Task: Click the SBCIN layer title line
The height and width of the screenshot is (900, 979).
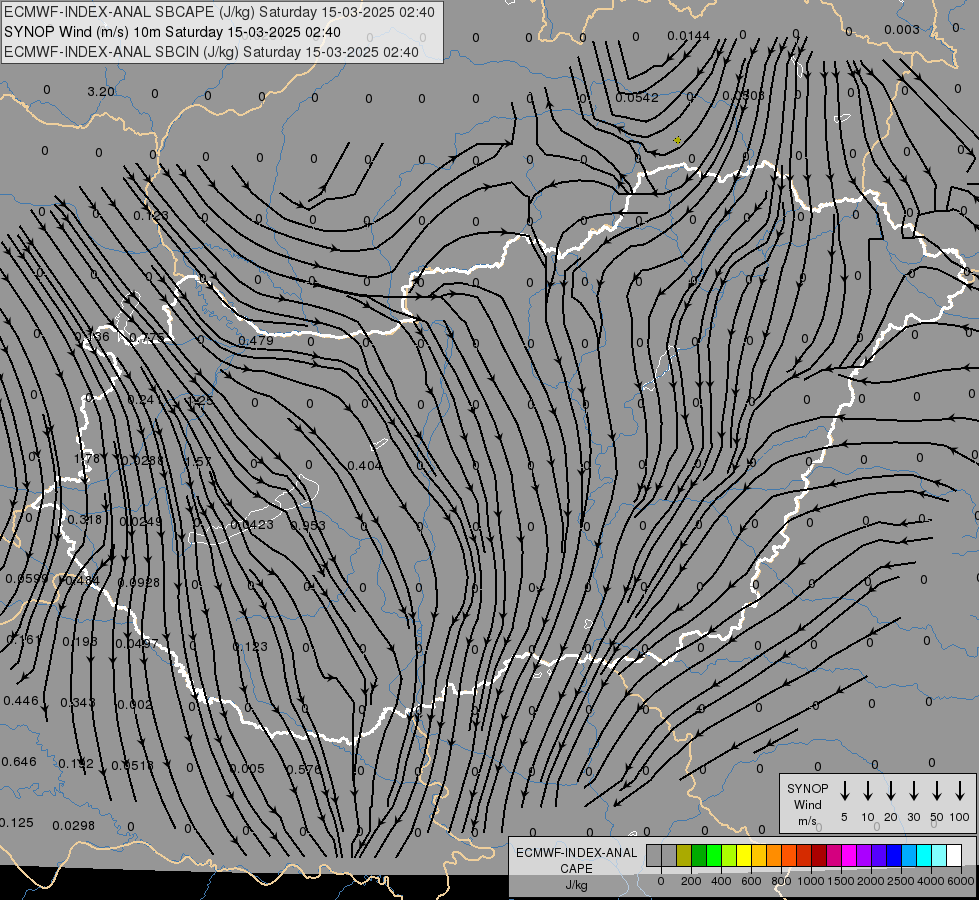Action: (x=211, y=52)
